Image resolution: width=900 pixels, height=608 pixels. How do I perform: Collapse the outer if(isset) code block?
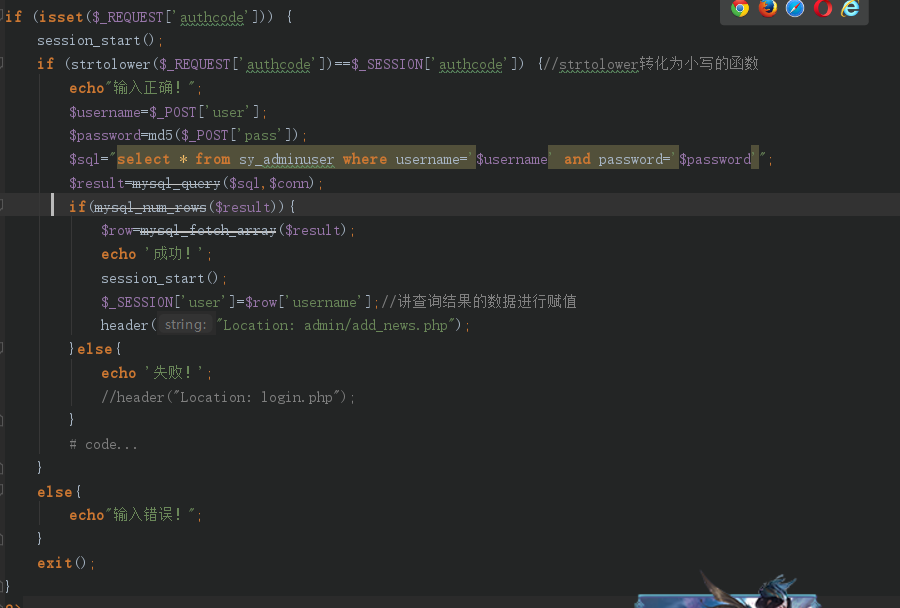3,17
